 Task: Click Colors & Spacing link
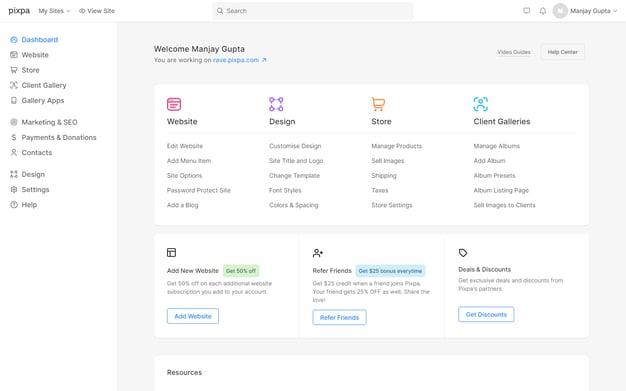294,205
